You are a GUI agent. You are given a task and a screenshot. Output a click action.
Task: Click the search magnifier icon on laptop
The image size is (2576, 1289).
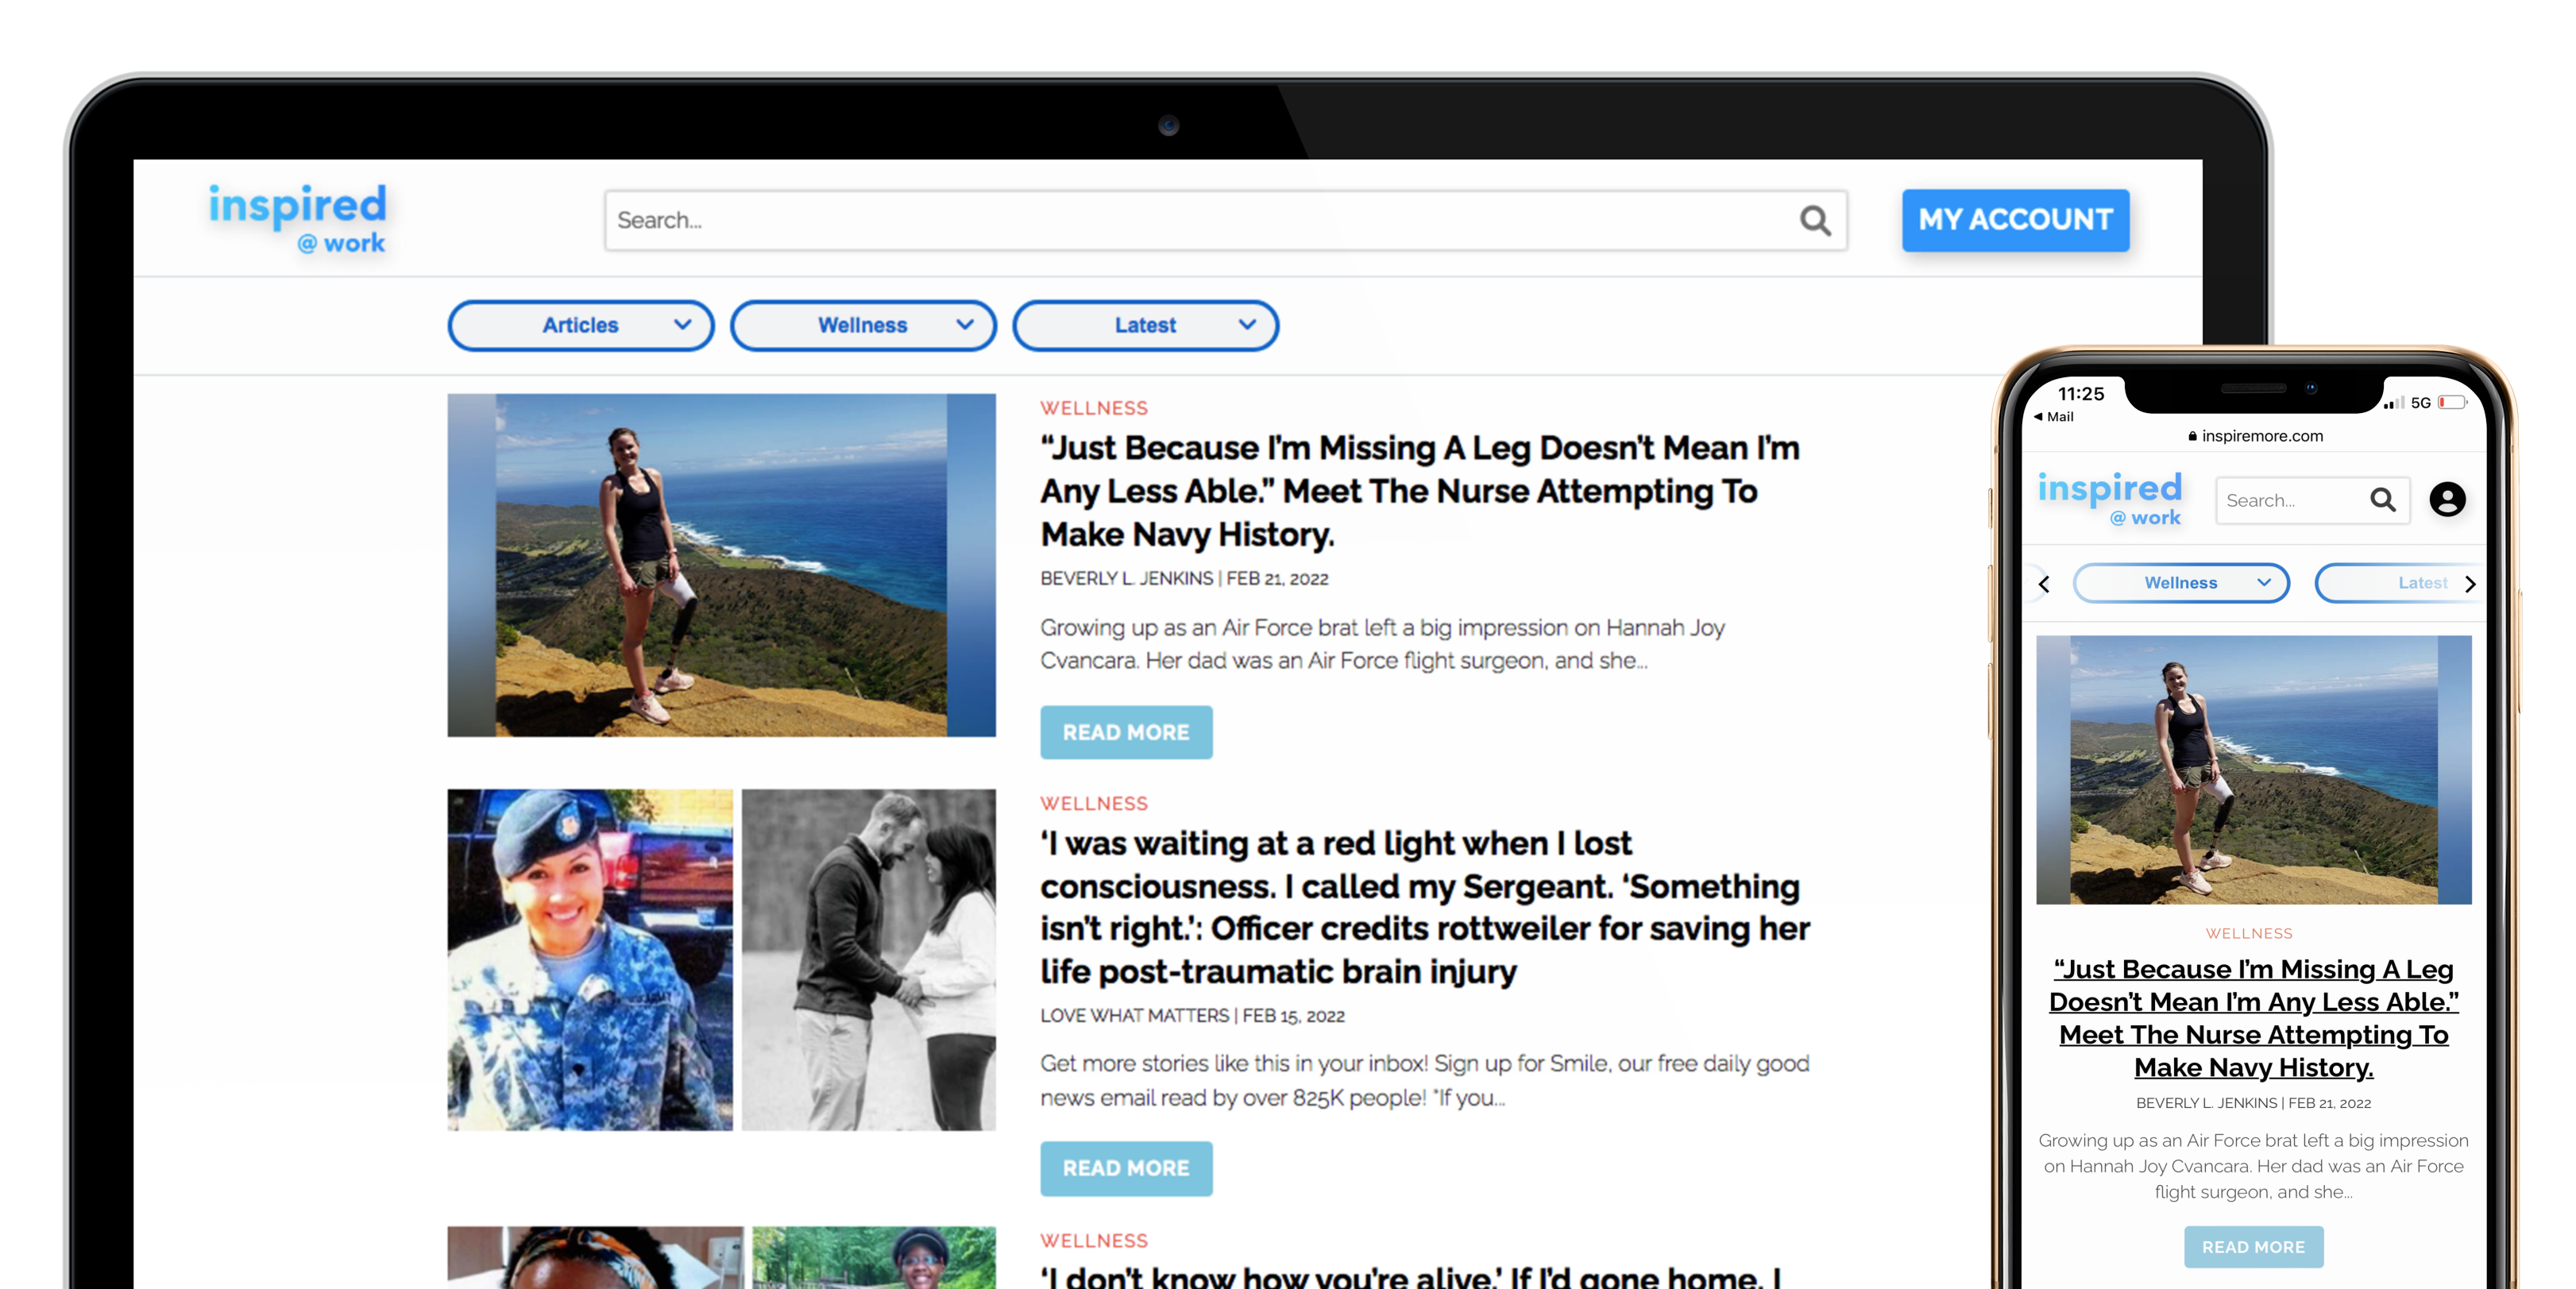(1815, 220)
